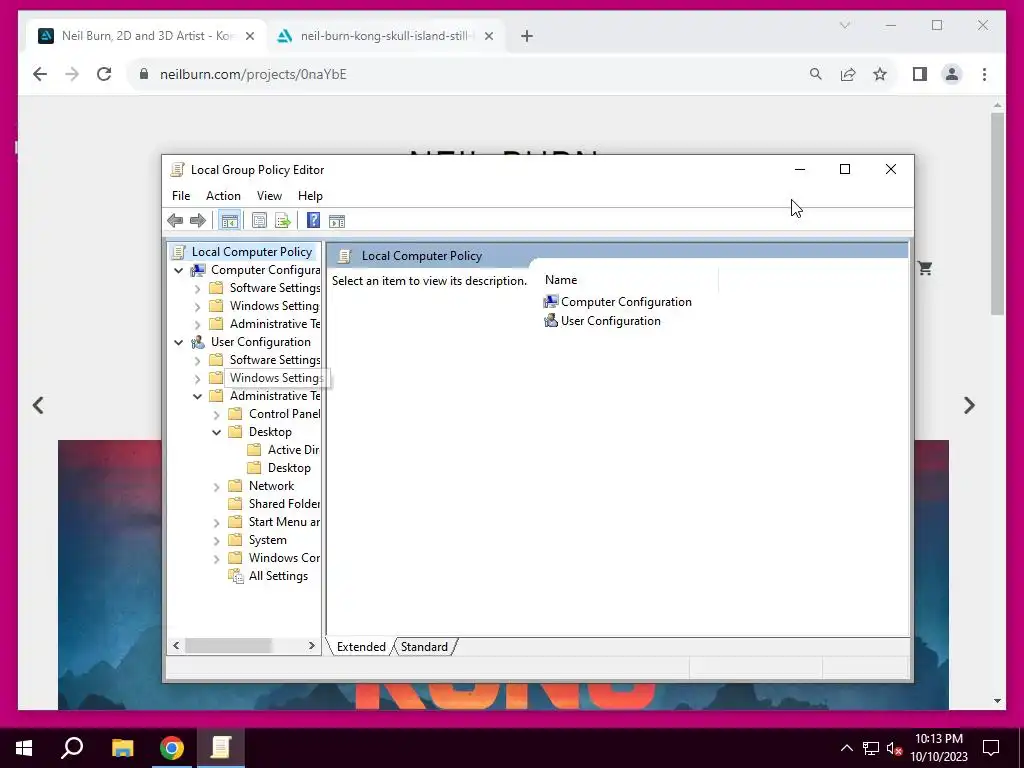Click the blue Help toolbar icon
Viewport: 1024px width, 768px height.
pyautogui.click(x=313, y=221)
